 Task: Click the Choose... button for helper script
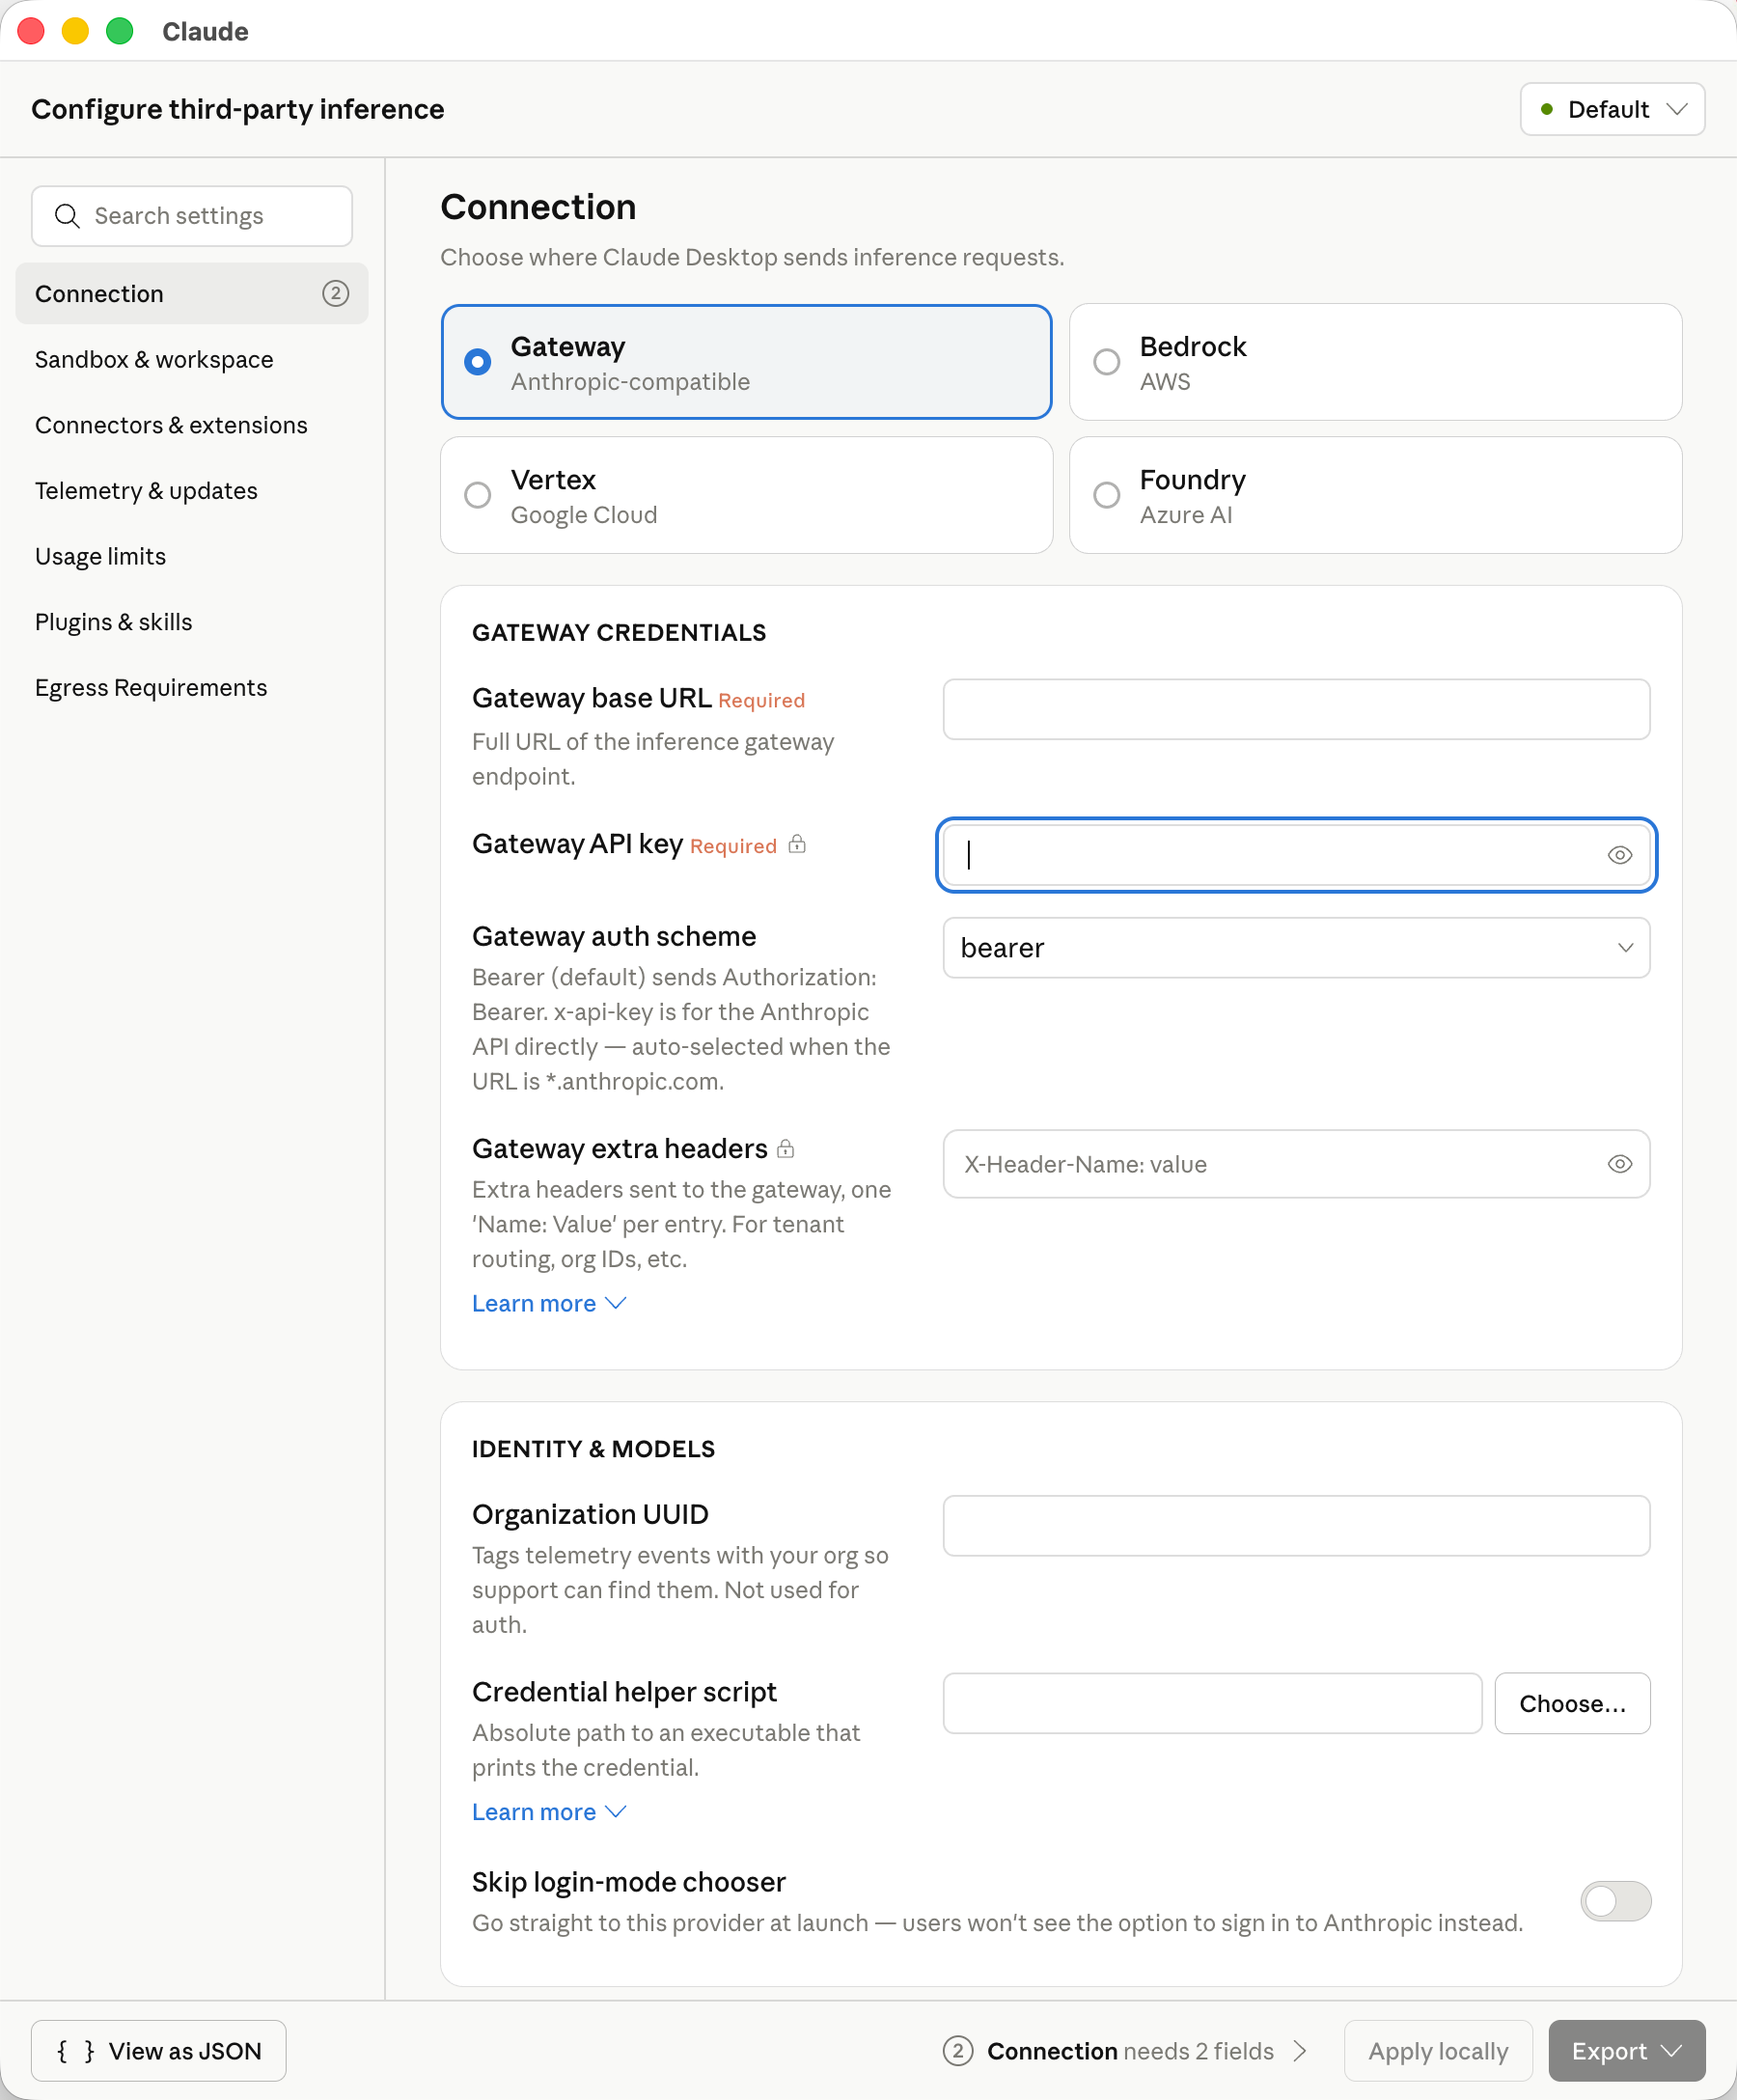click(1571, 1704)
